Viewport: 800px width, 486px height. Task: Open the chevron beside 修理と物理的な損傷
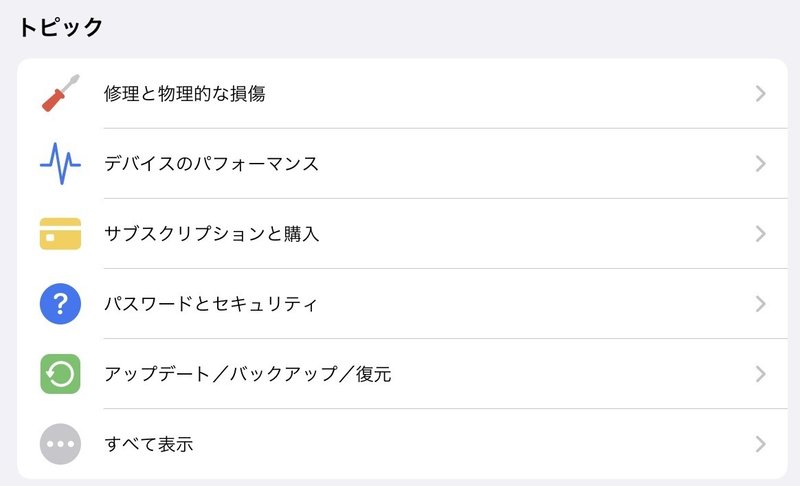tap(761, 93)
